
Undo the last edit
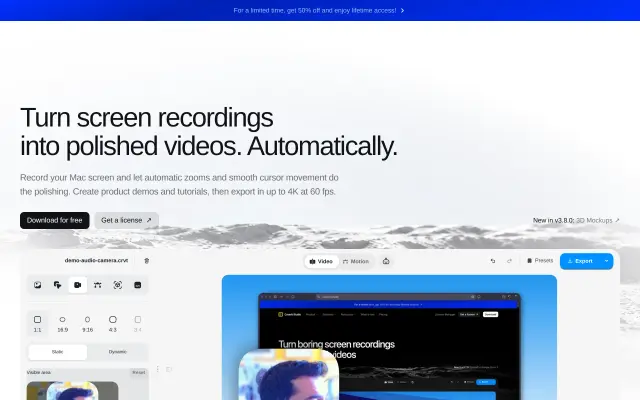point(493,261)
